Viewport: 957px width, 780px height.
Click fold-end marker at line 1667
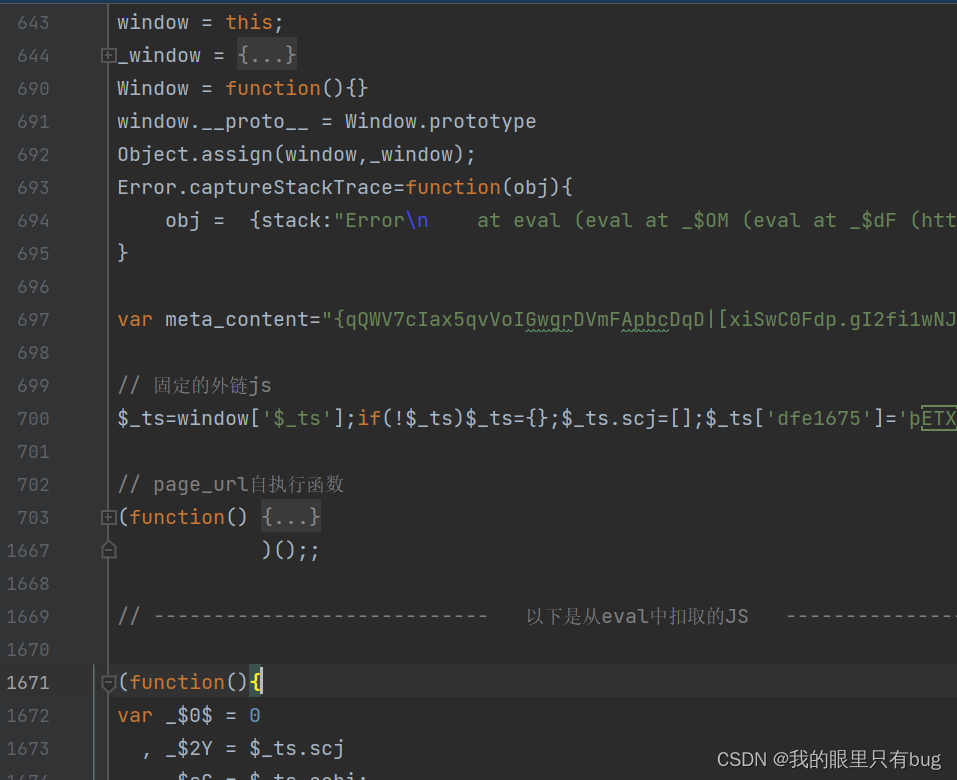click(108, 551)
